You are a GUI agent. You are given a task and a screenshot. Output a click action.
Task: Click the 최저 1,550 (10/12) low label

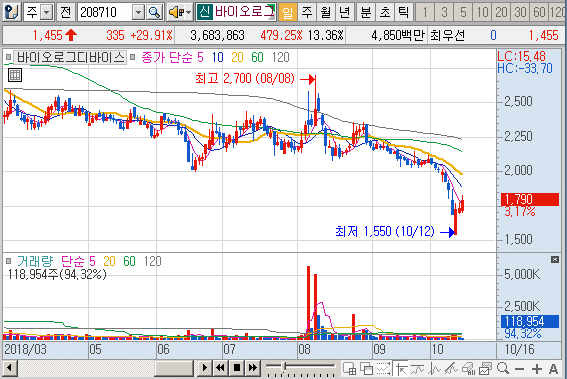point(384,231)
